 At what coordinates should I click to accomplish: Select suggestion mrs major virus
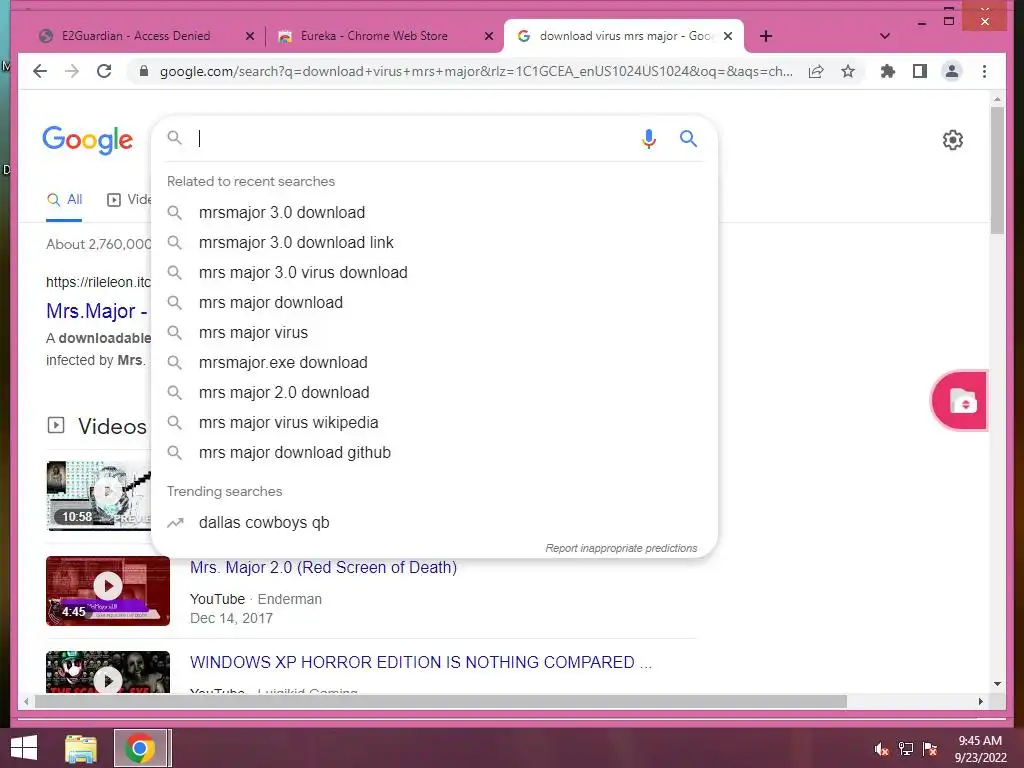(434, 332)
